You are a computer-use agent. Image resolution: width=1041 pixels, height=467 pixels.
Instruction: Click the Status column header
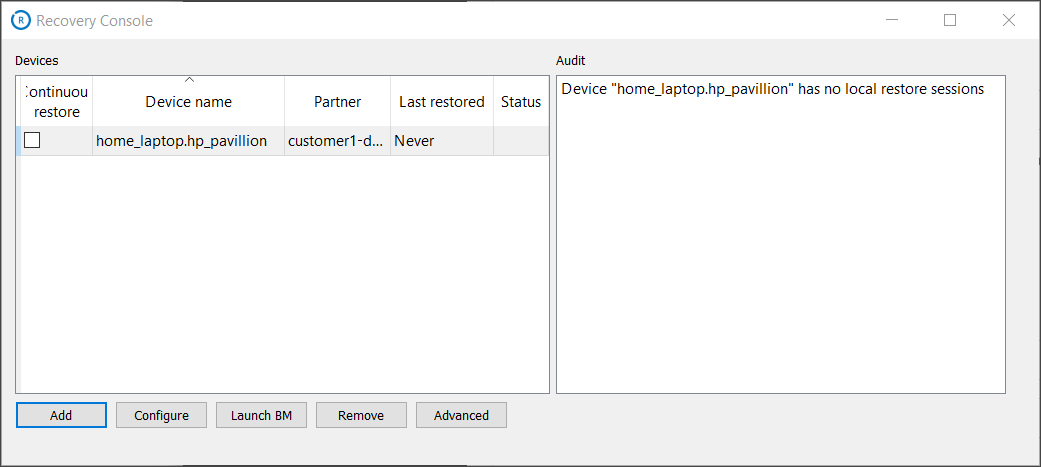click(520, 102)
